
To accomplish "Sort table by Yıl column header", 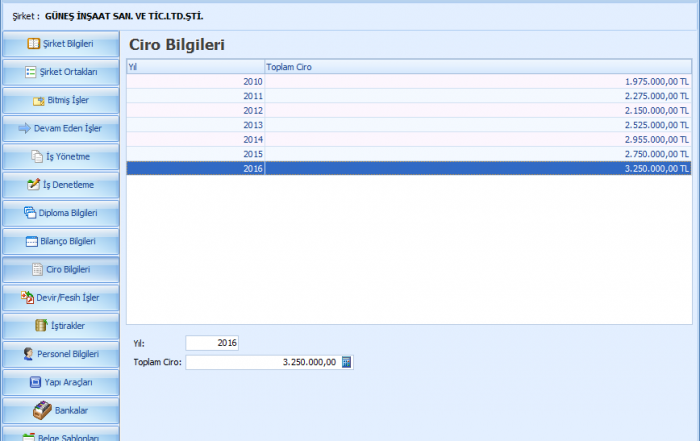I will tap(195, 67).
